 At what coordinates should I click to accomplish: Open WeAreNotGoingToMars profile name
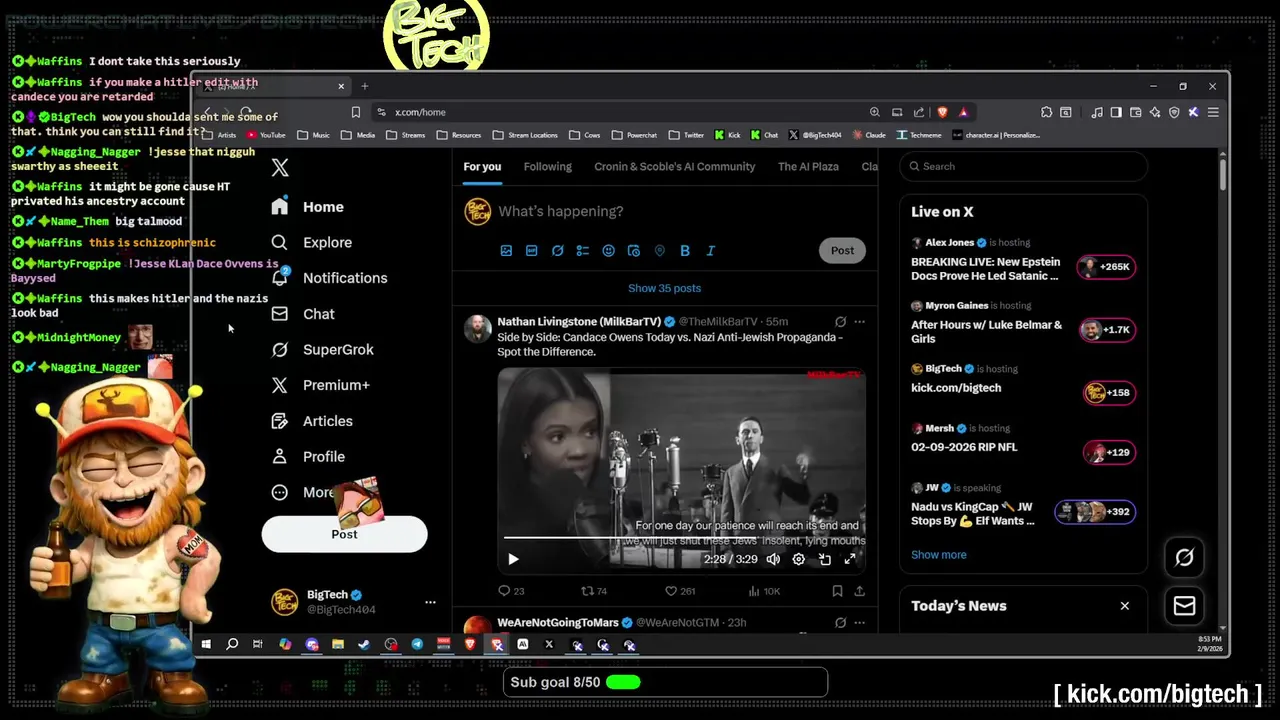(x=558, y=623)
